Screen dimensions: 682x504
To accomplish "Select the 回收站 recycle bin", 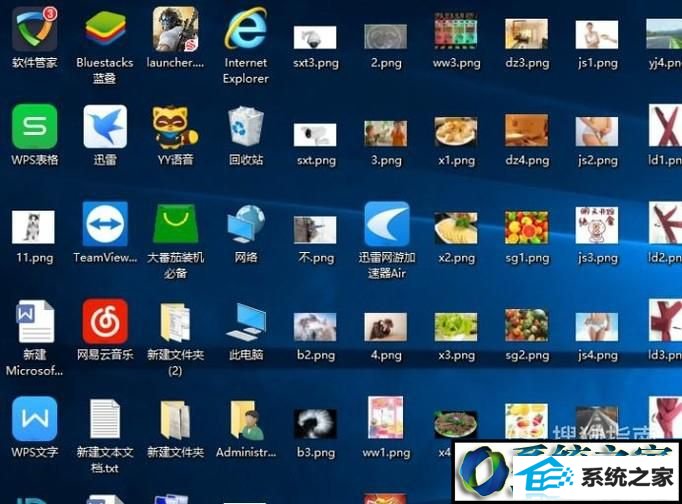I will 246,127.
